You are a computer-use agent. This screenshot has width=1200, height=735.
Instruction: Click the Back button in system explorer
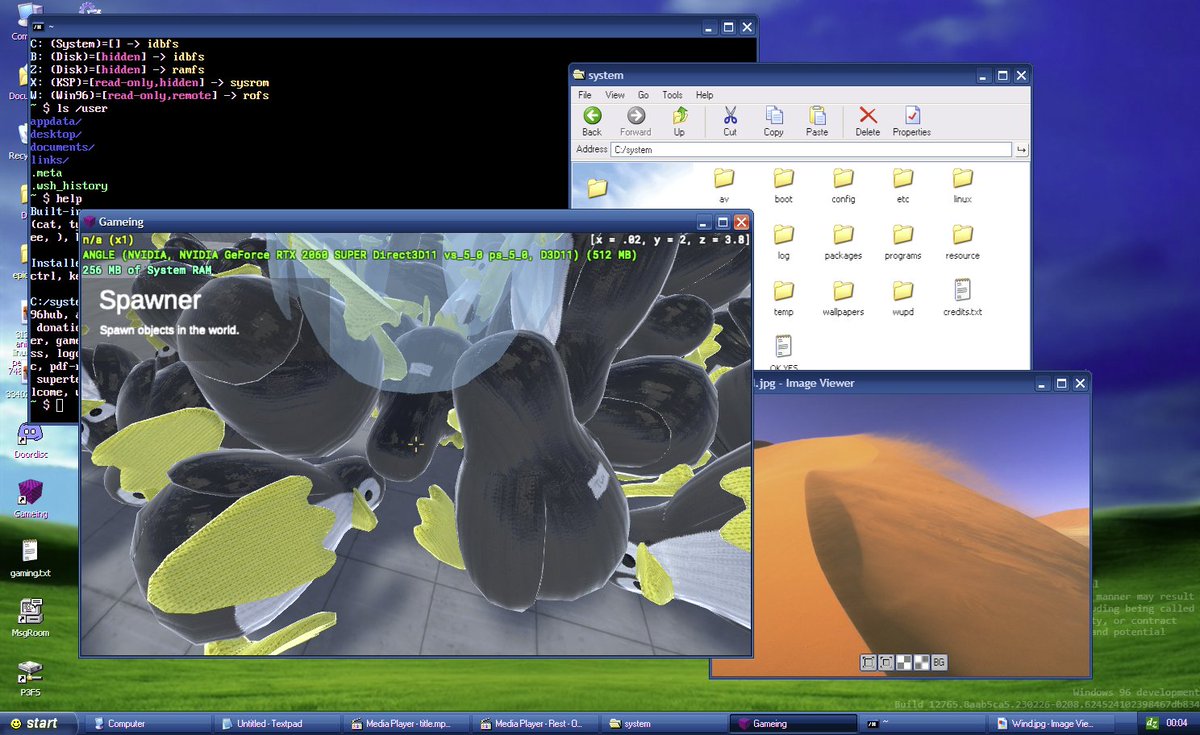coord(592,121)
